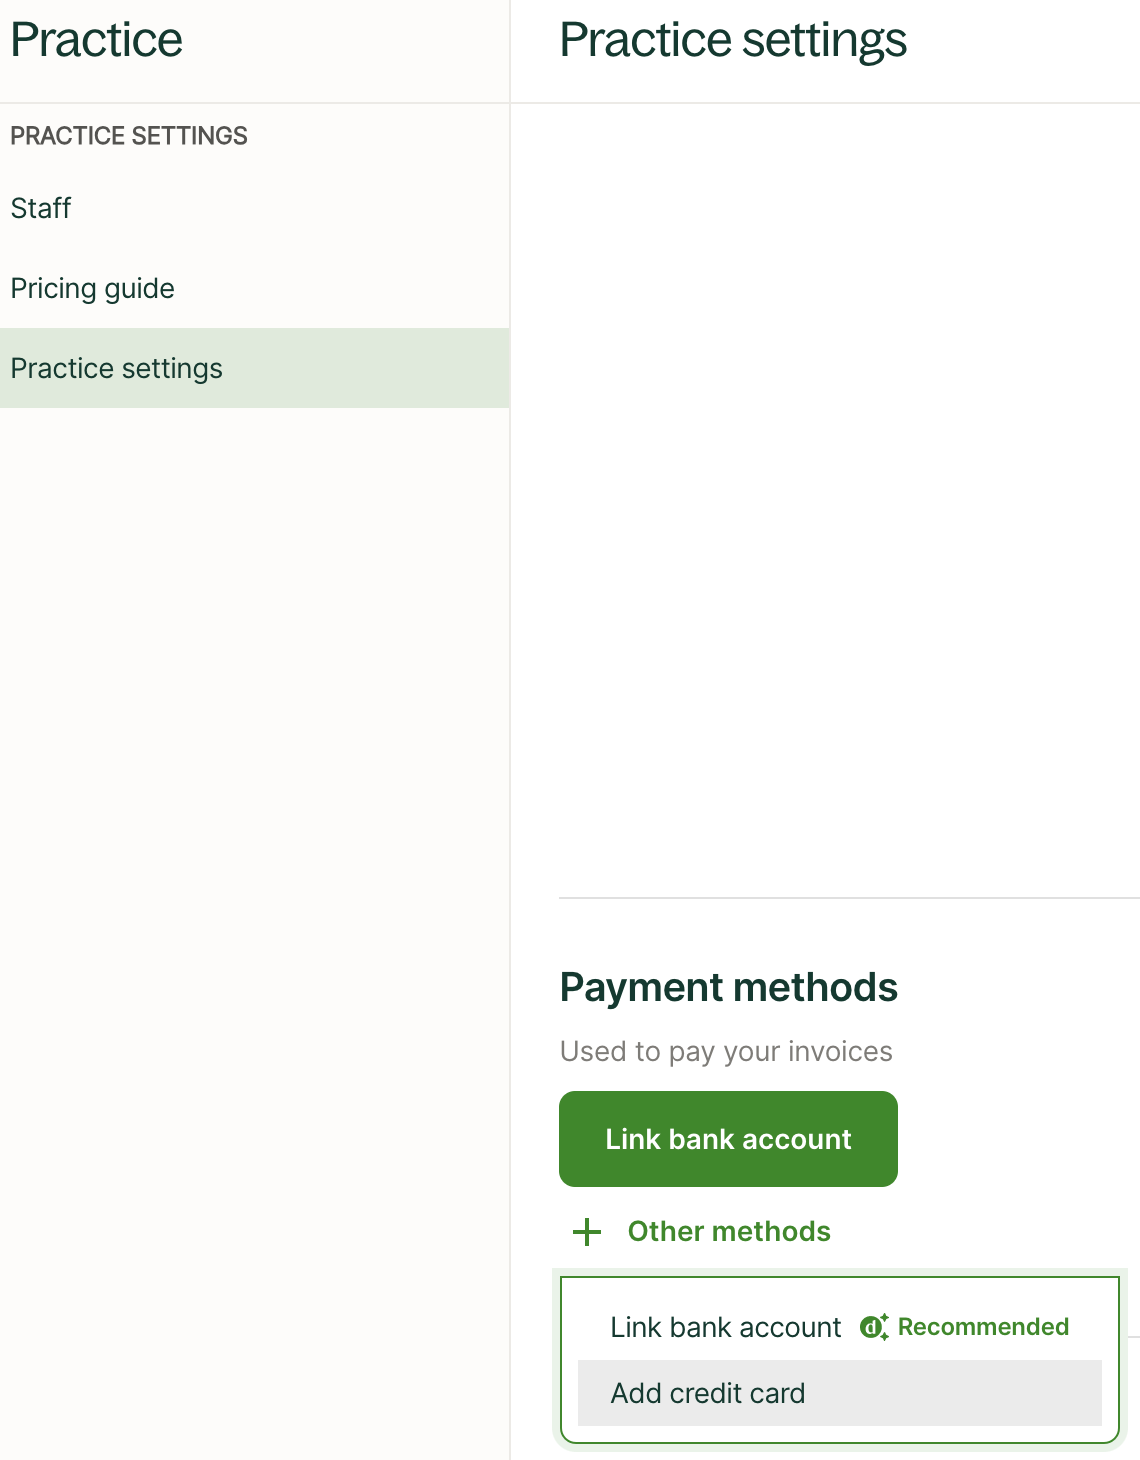This screenshot has height=1460, width=1140.
Task: Select Practice settings sidebar item
Action: (117, 368)
